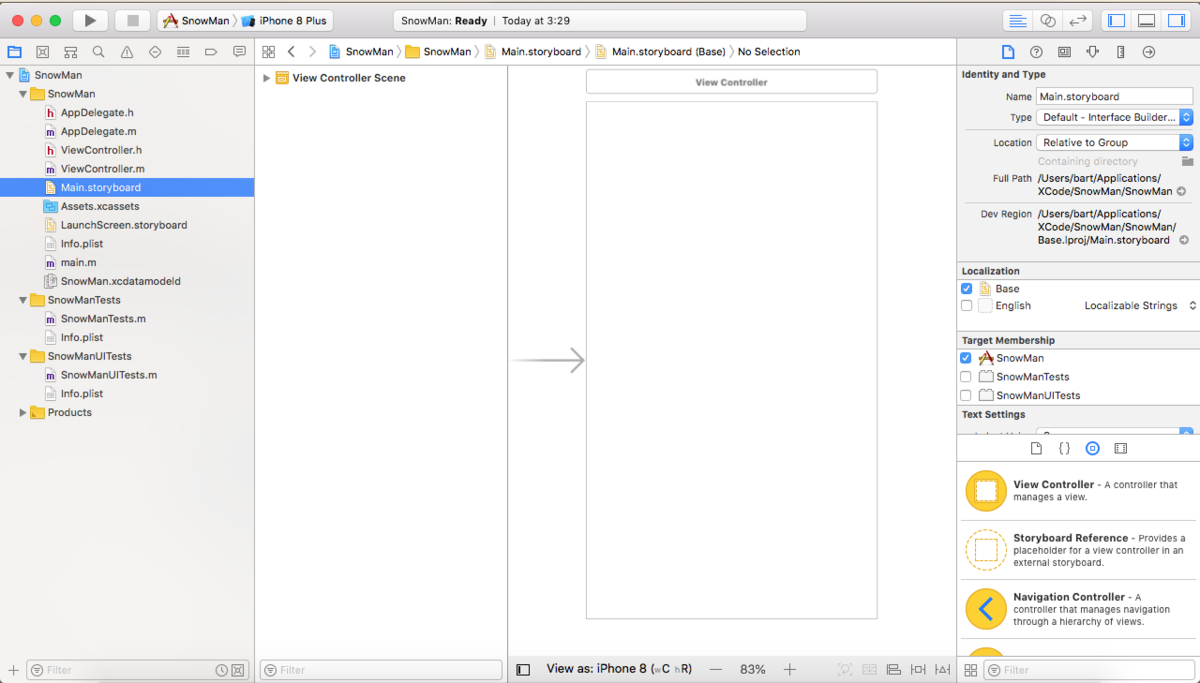The image size is (1200, 683).
Task: Focus the Project navigator filter field
Action: pyautogui.click(x=137, y=670)
